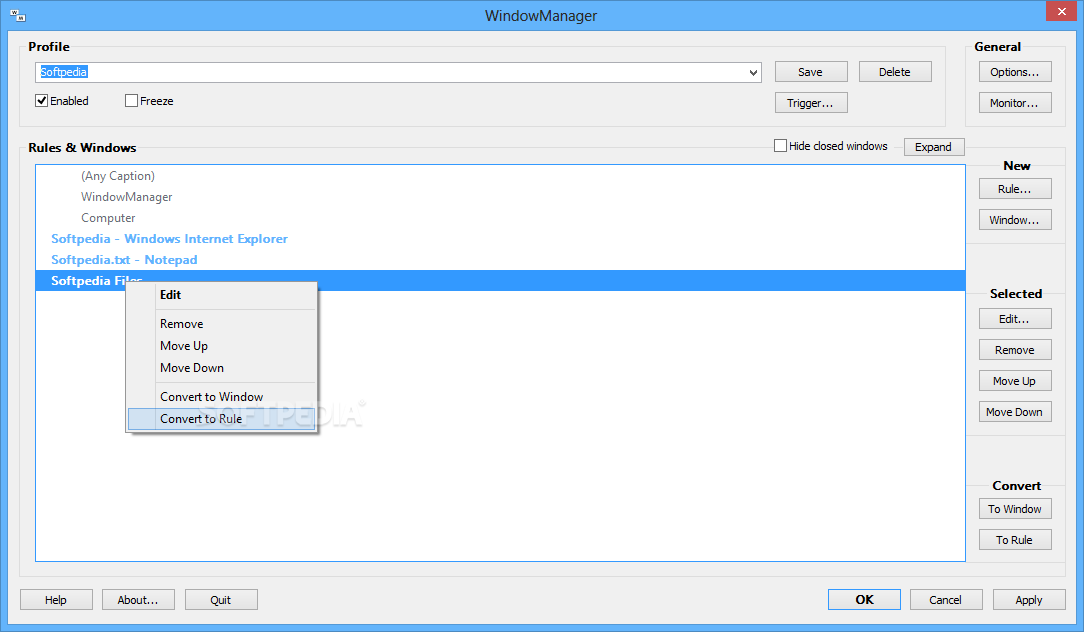Screen dimensions: 1084x632
Task: Select the Computer list row
Action: coord(501,218)
